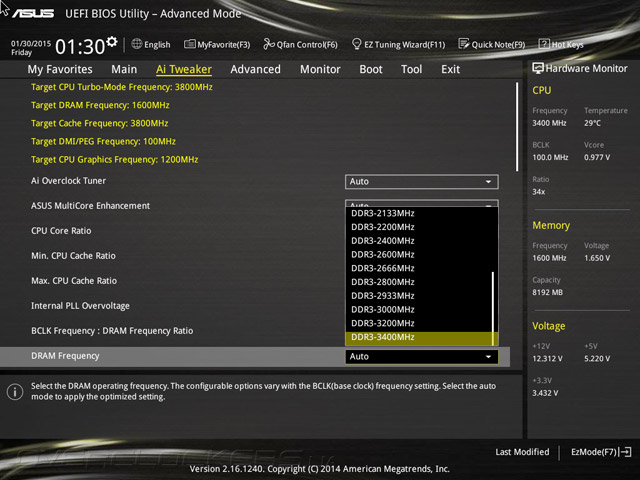Click the Qfan Control fan icon
This screenshot has width=640, height=480.
269,44
